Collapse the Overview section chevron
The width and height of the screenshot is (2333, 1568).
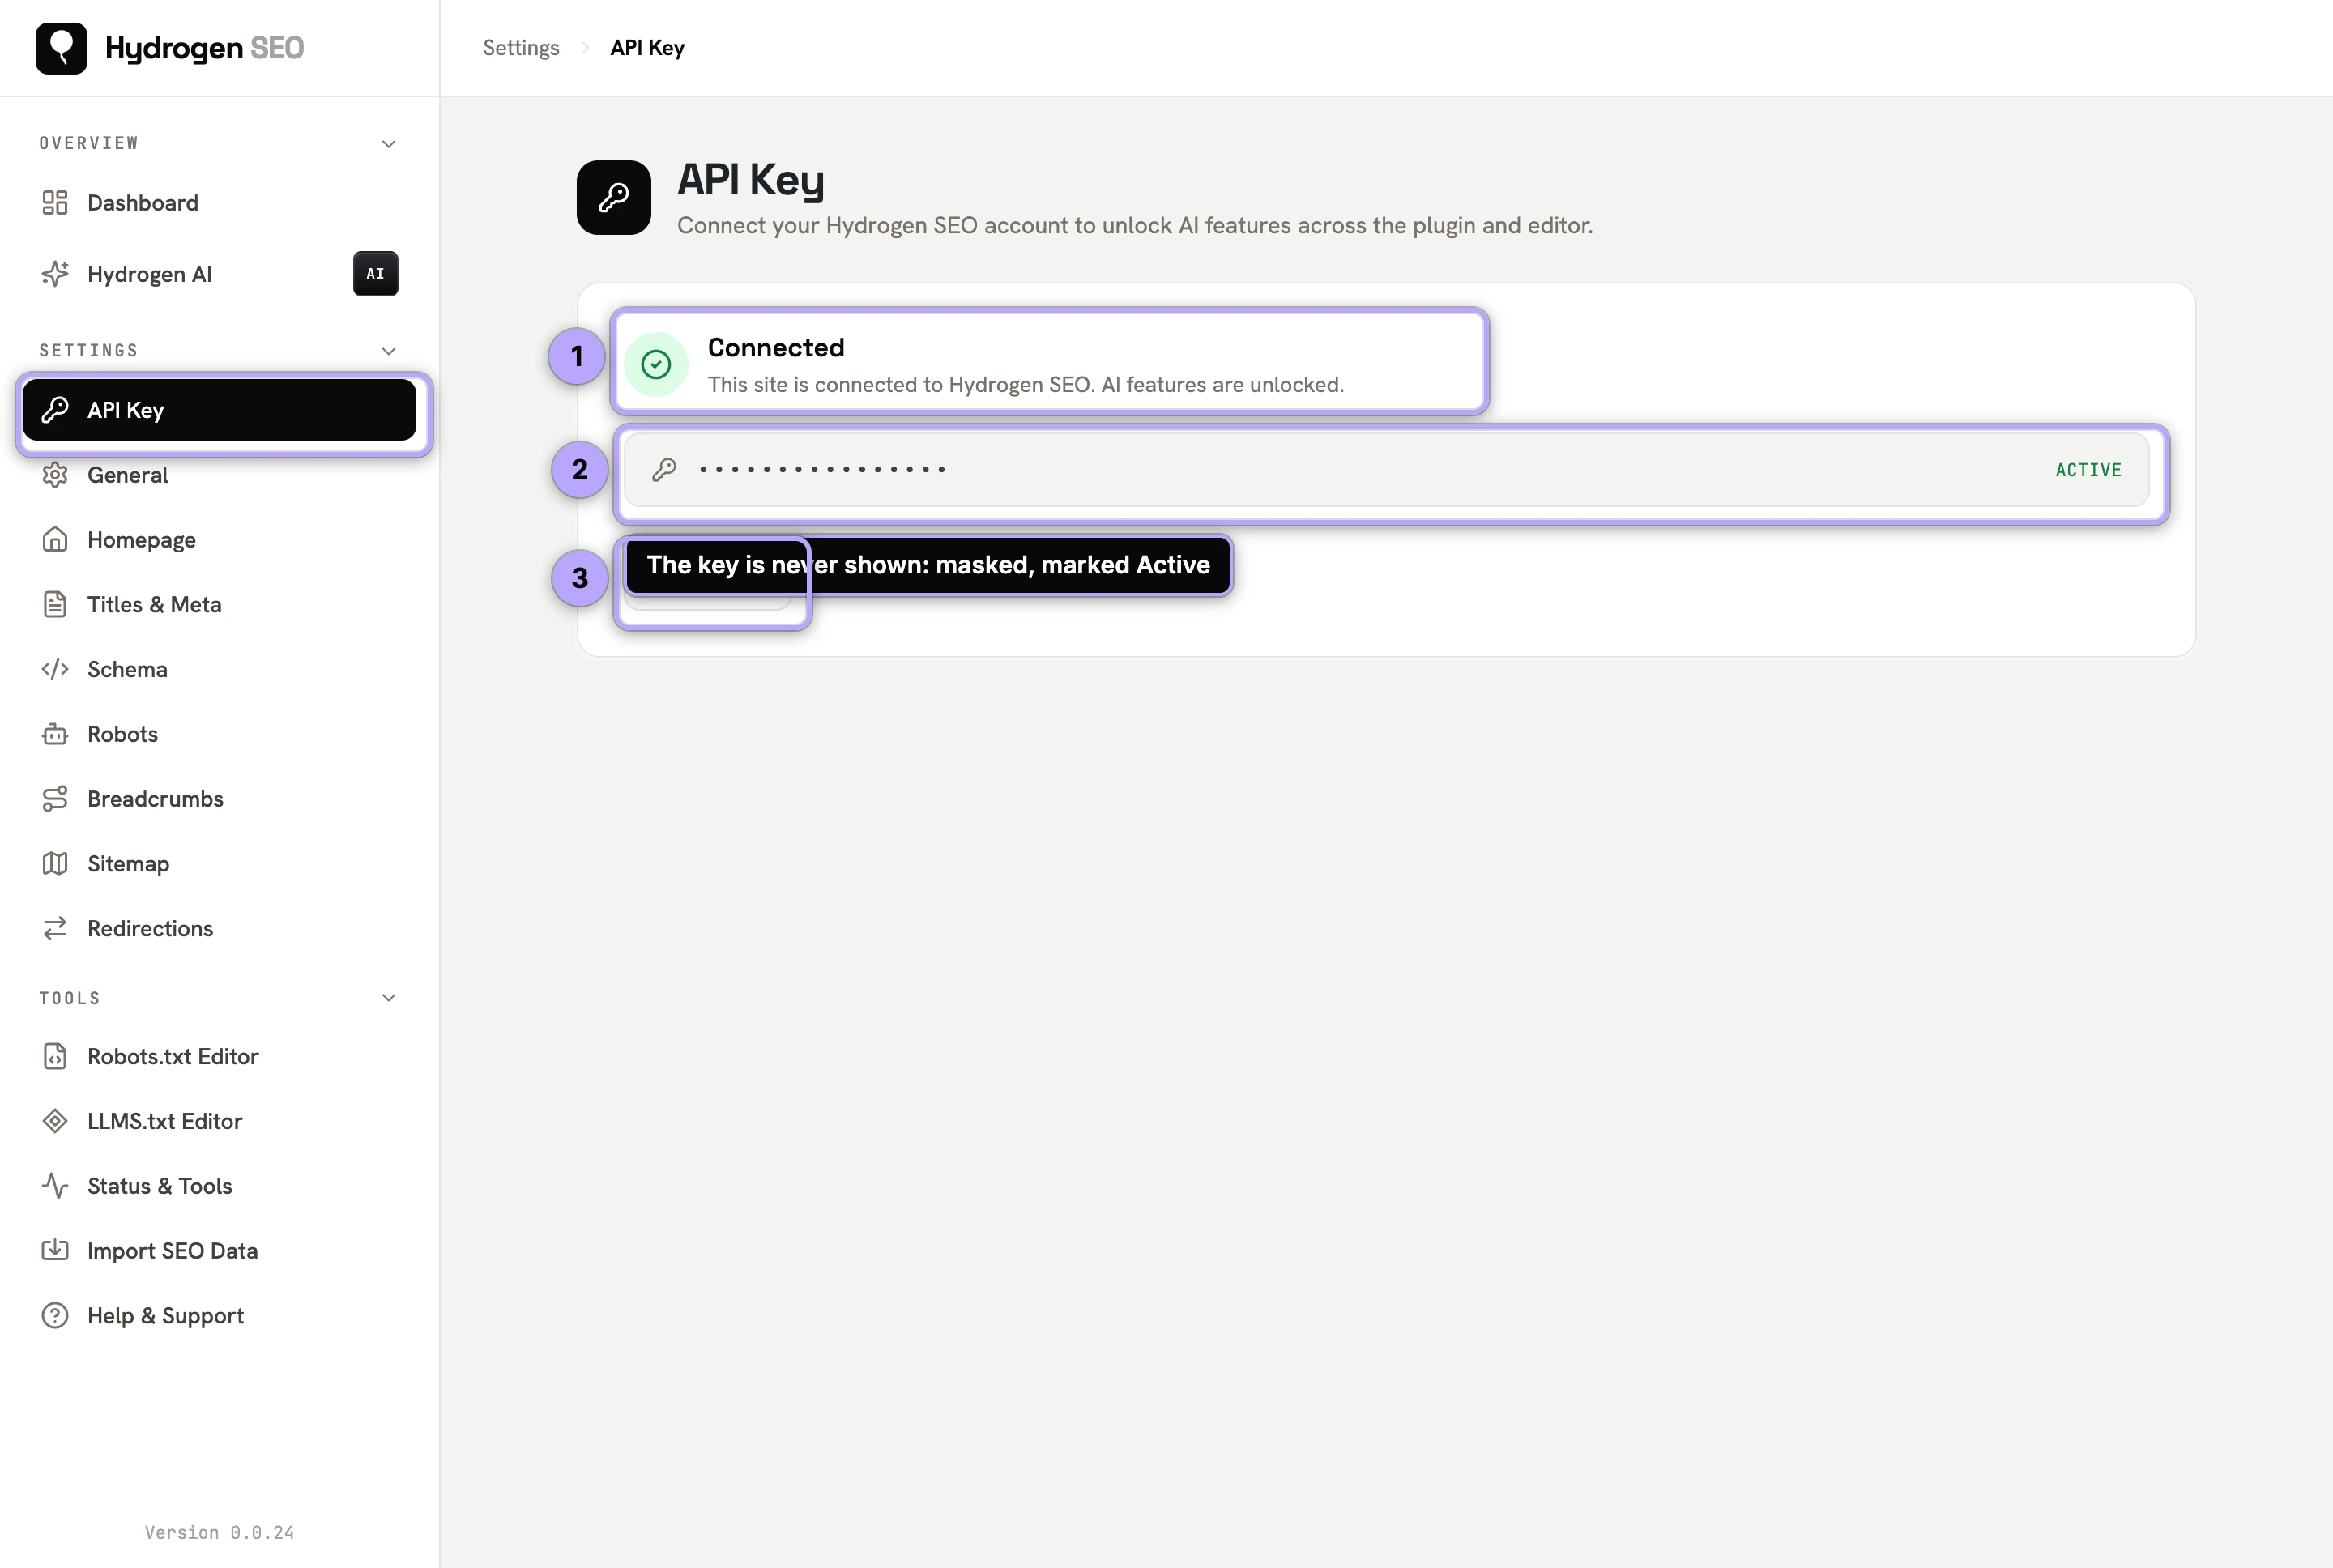[389, 144]
